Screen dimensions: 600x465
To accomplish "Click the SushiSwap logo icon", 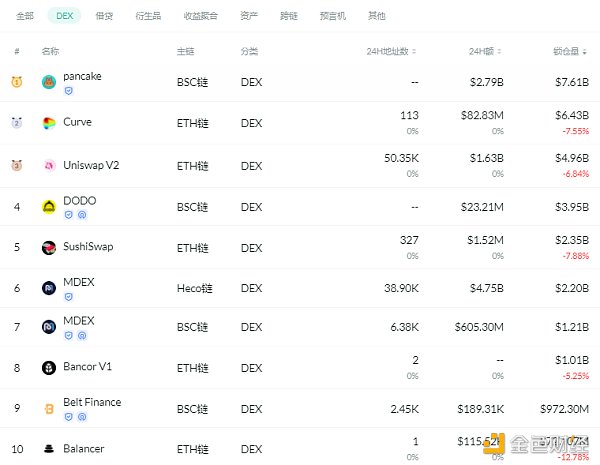I will tap(49, 248).
